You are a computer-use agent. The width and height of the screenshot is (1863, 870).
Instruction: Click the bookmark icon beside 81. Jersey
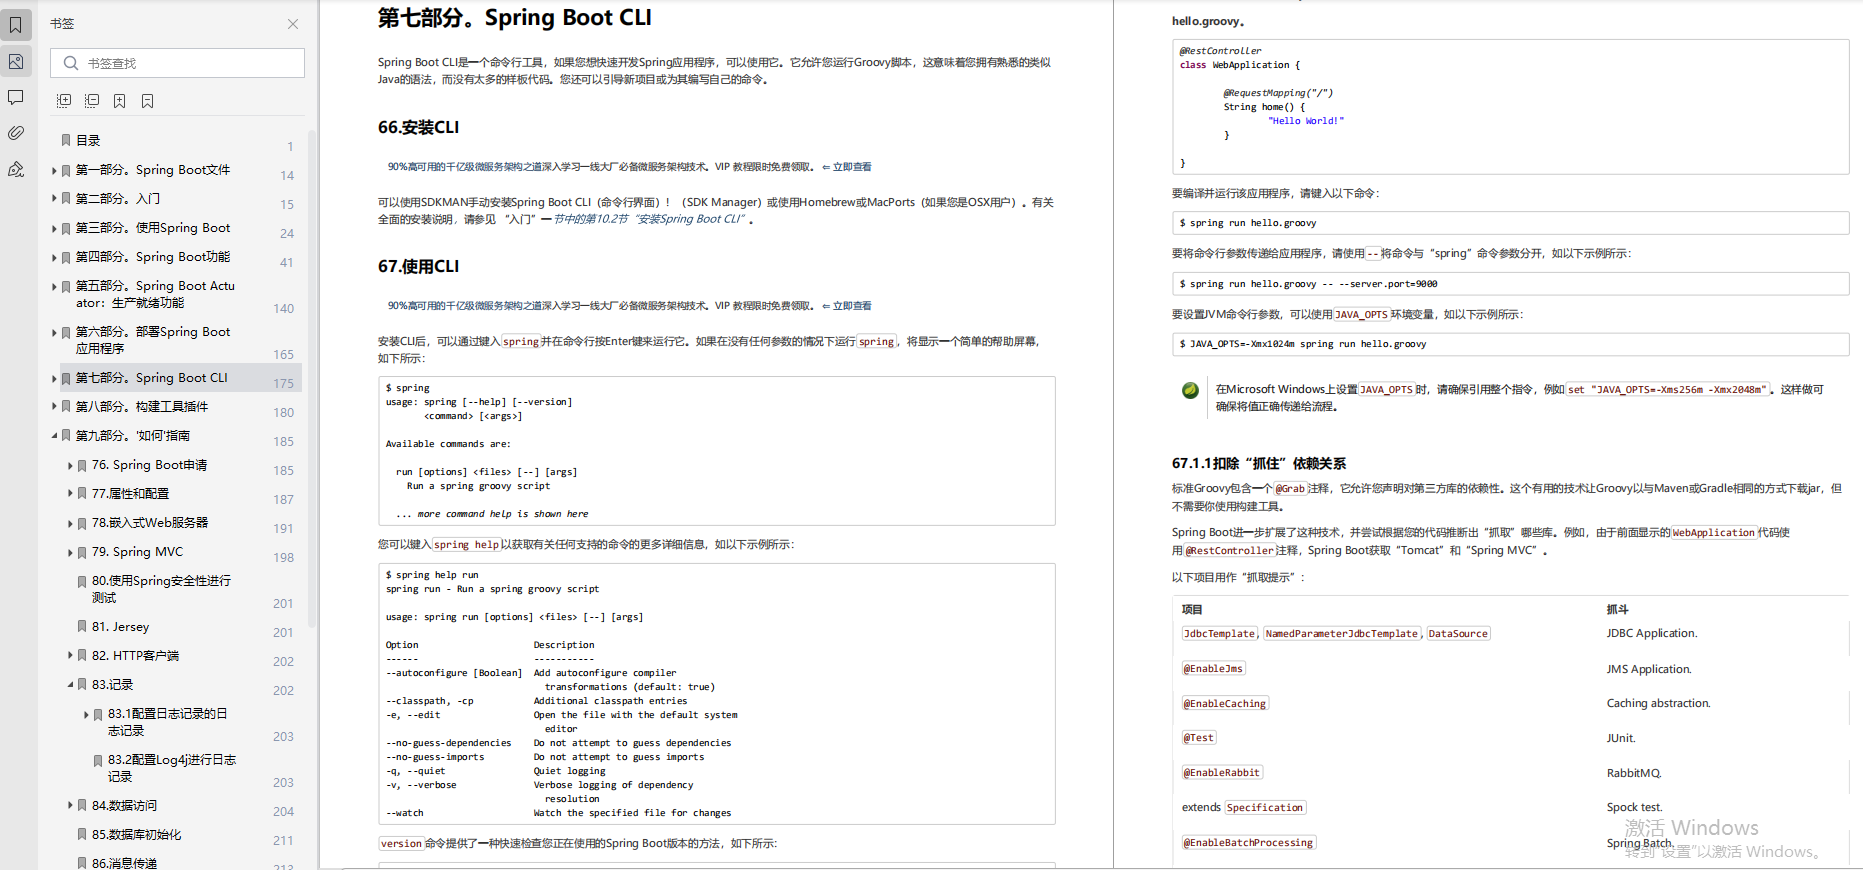click(x=82, y=627)
